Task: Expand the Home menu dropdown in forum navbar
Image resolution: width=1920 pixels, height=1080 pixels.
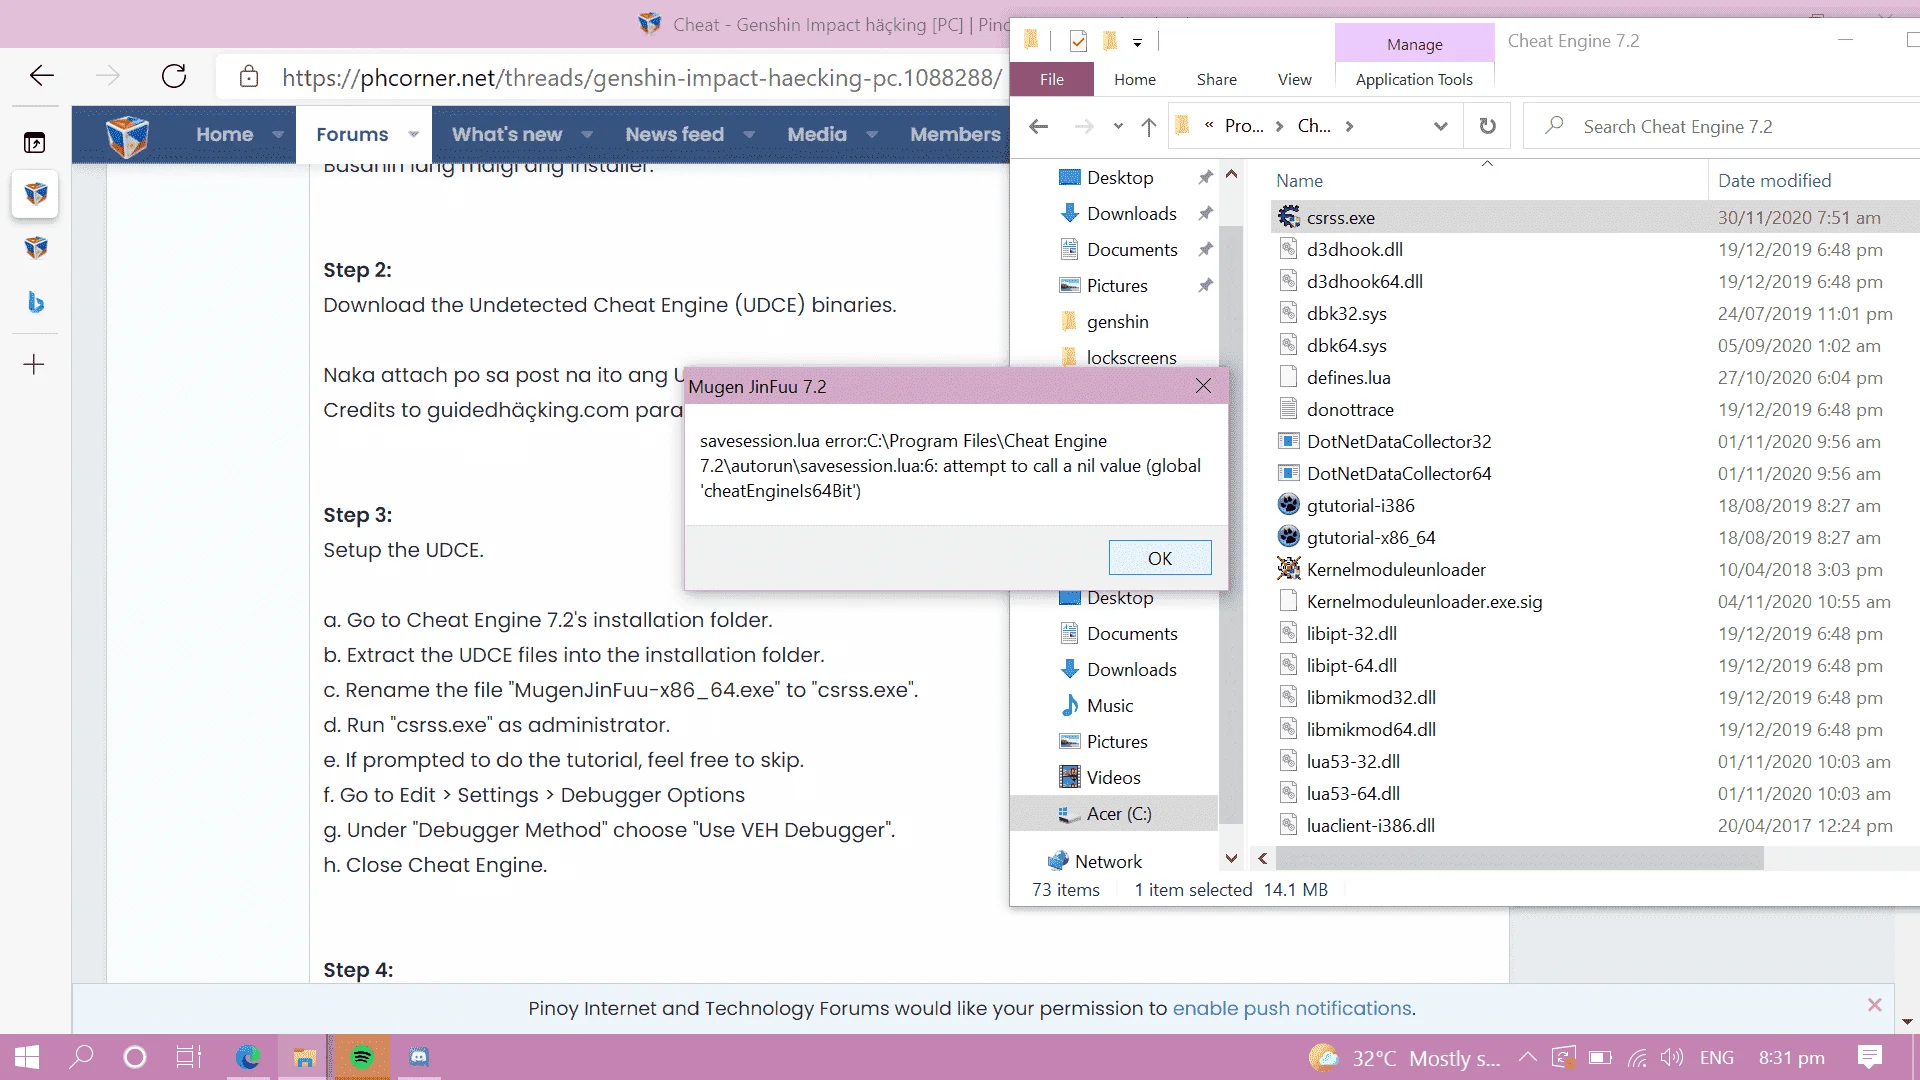Action: click(278, 135)
